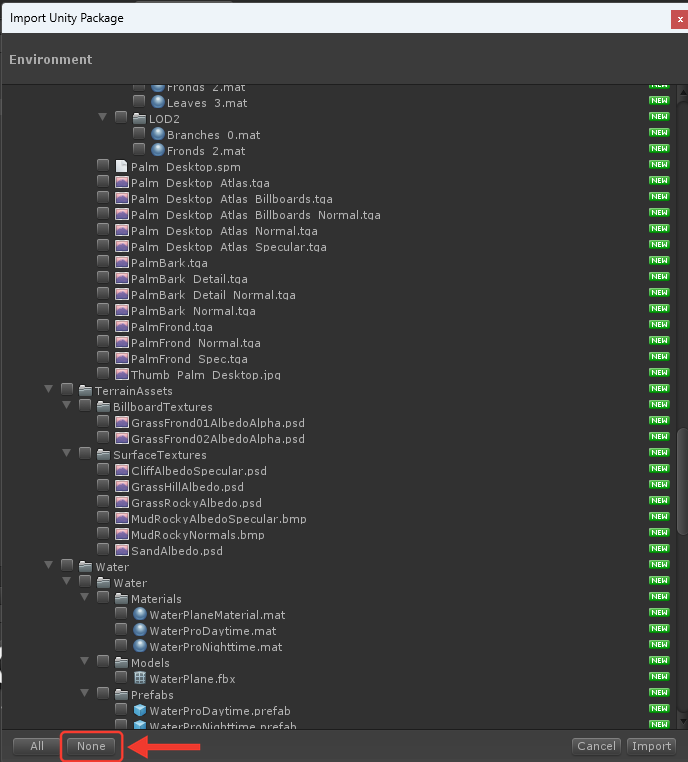Viewport: 688px width, 762px height.
Task: Click the WaterProDaytime.mat material icon
Action: (x=139, y=630)
